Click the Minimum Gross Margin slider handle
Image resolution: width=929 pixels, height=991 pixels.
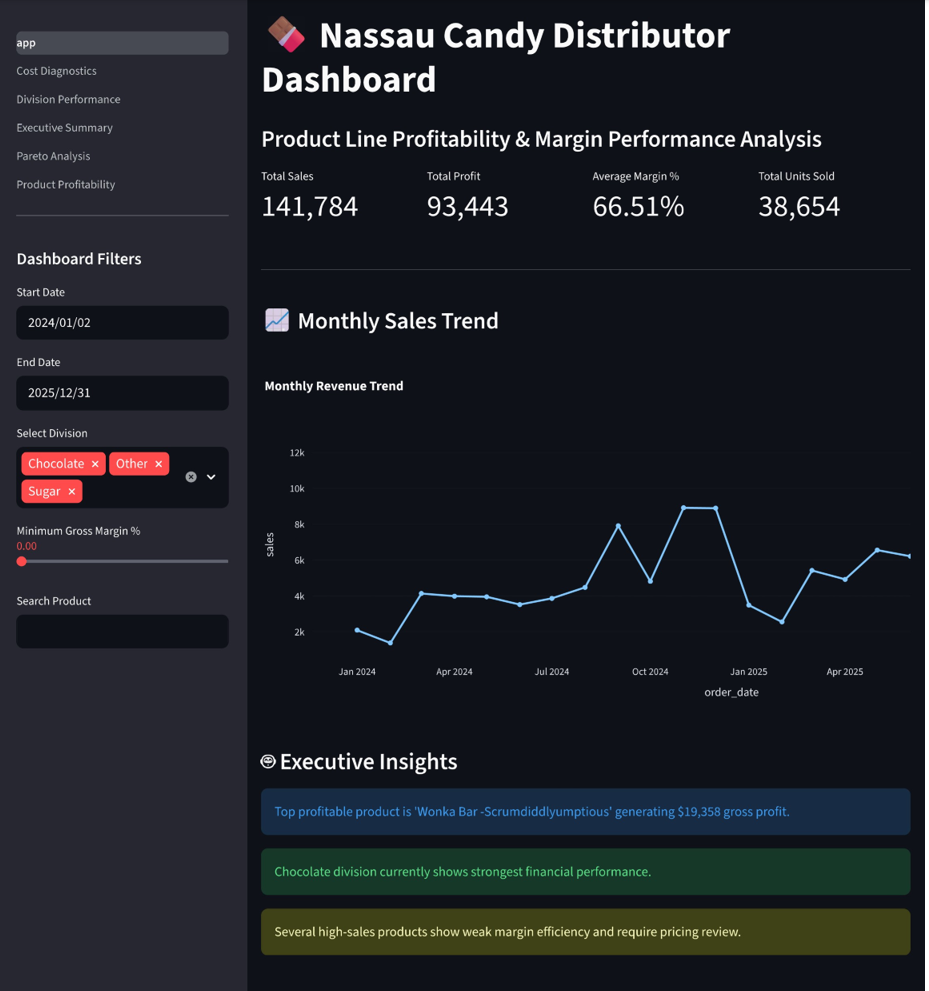pos(21,561)
